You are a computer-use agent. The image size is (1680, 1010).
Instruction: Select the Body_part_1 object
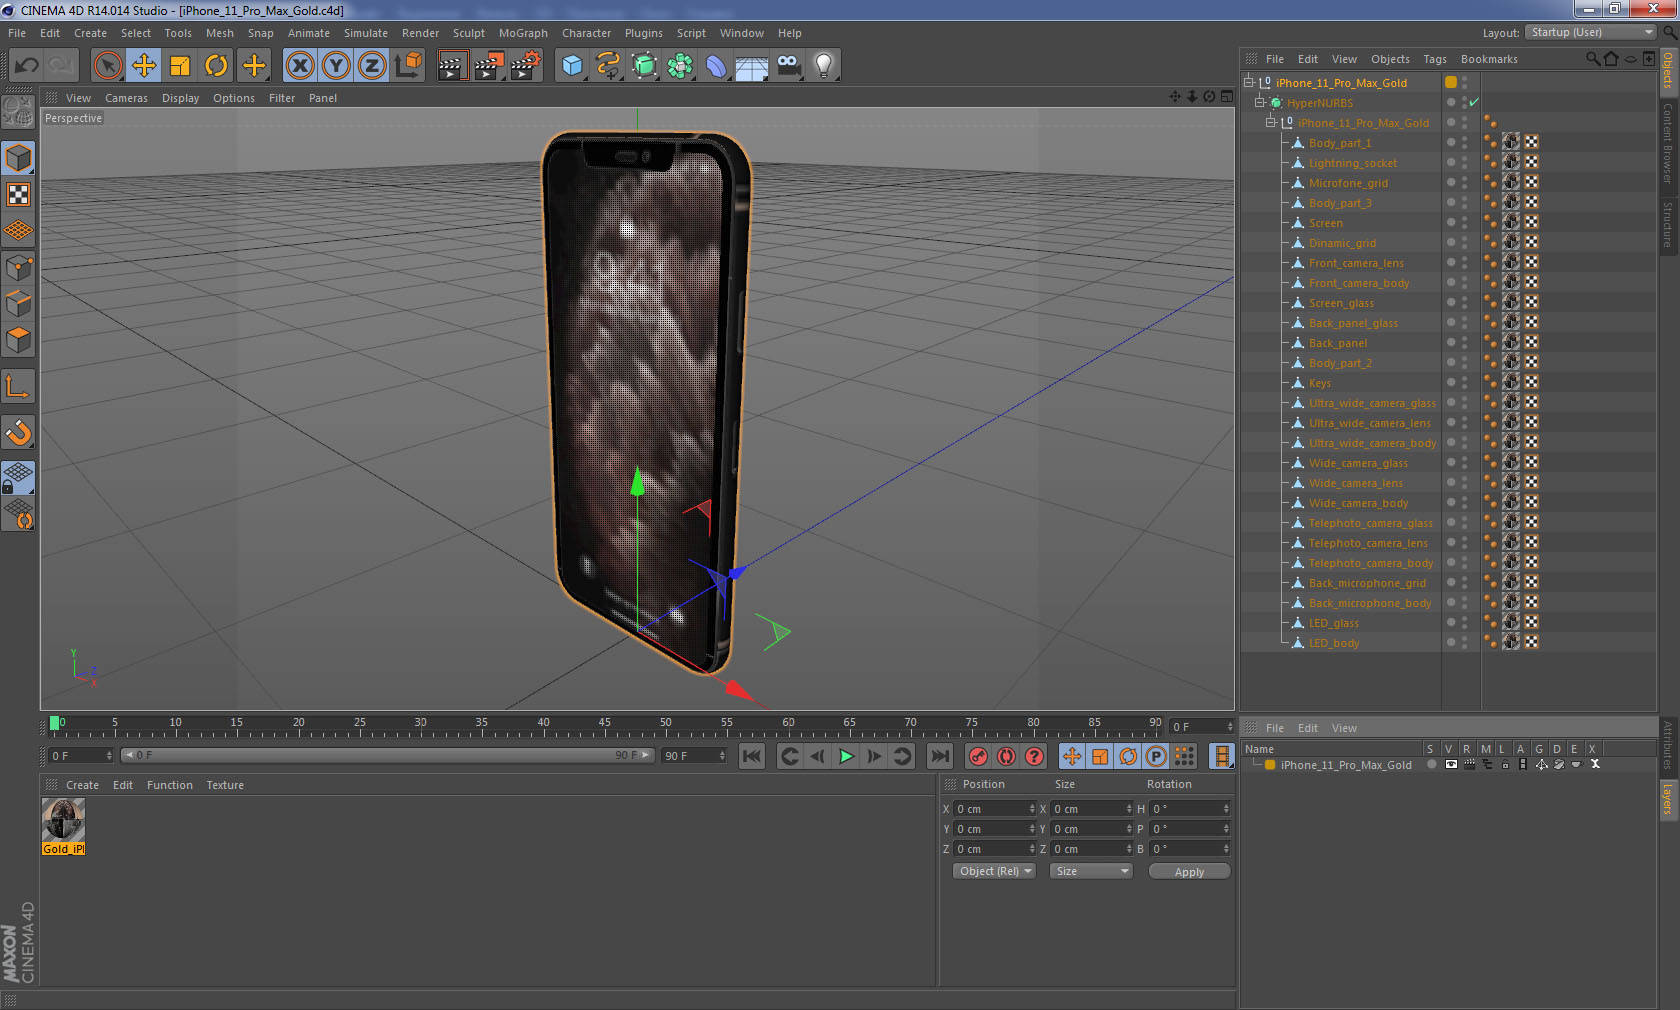point(1340,143)
